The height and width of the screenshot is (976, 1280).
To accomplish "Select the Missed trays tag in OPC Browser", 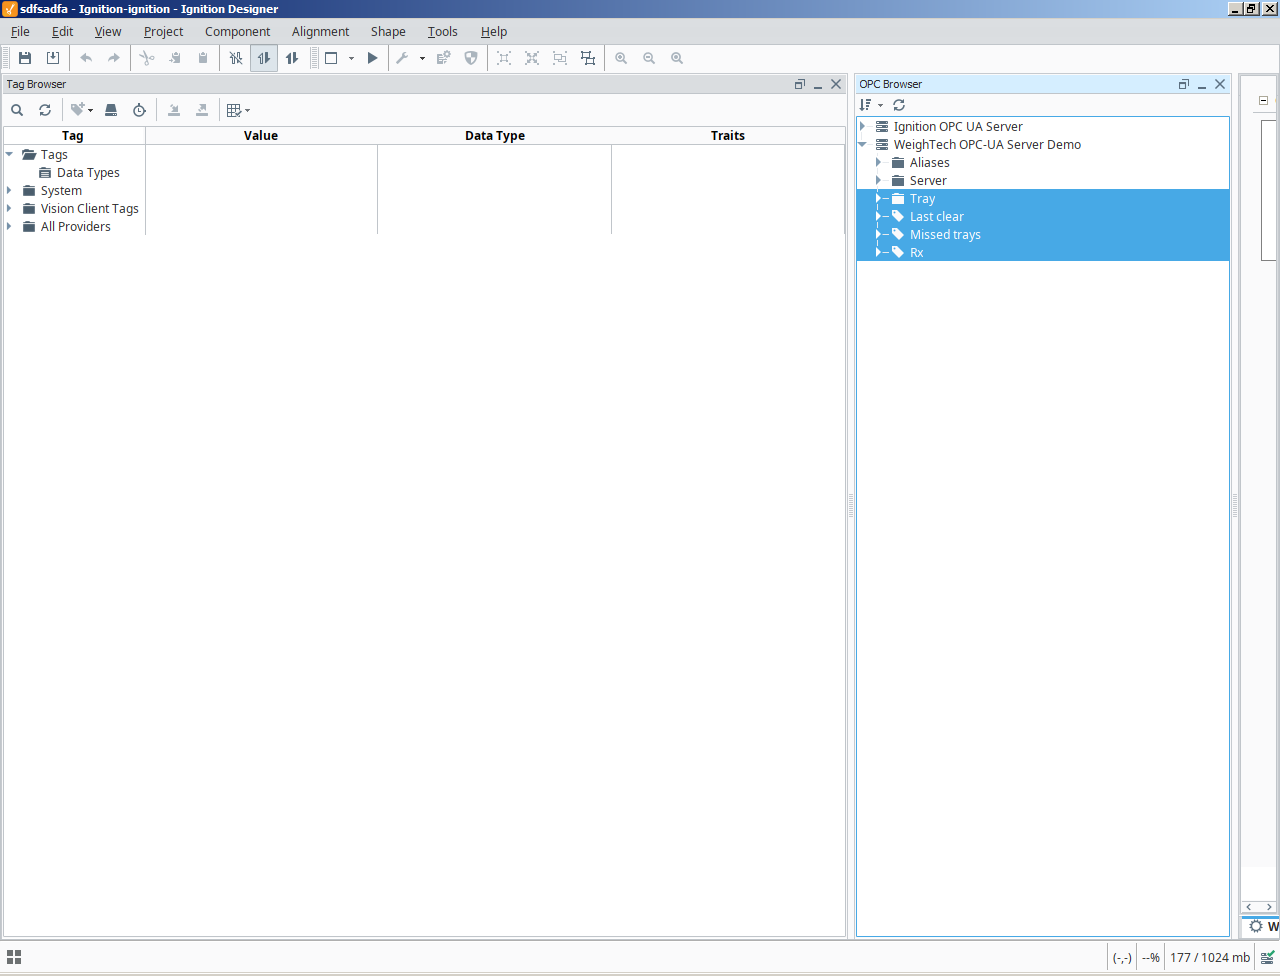I will (944, 234).
